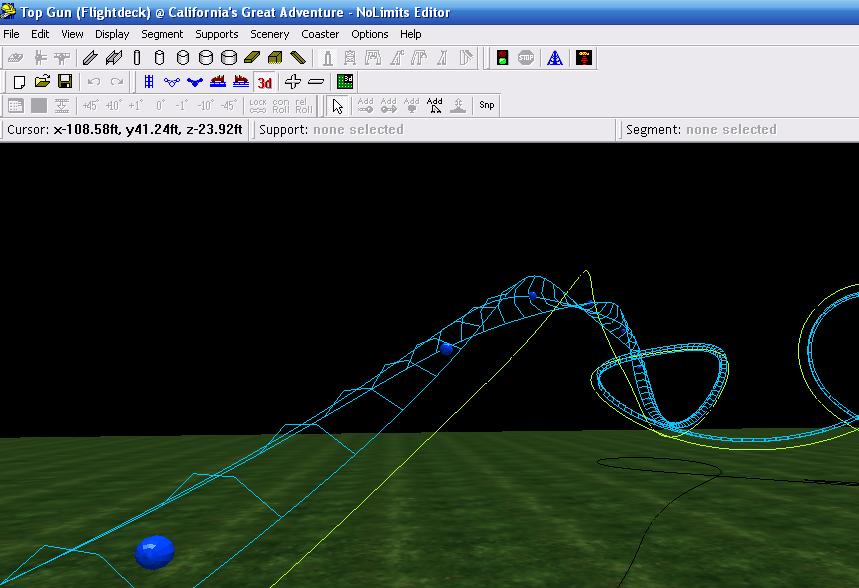
Task: Click the blue lattice tower icon
Action: coord(555,58)
